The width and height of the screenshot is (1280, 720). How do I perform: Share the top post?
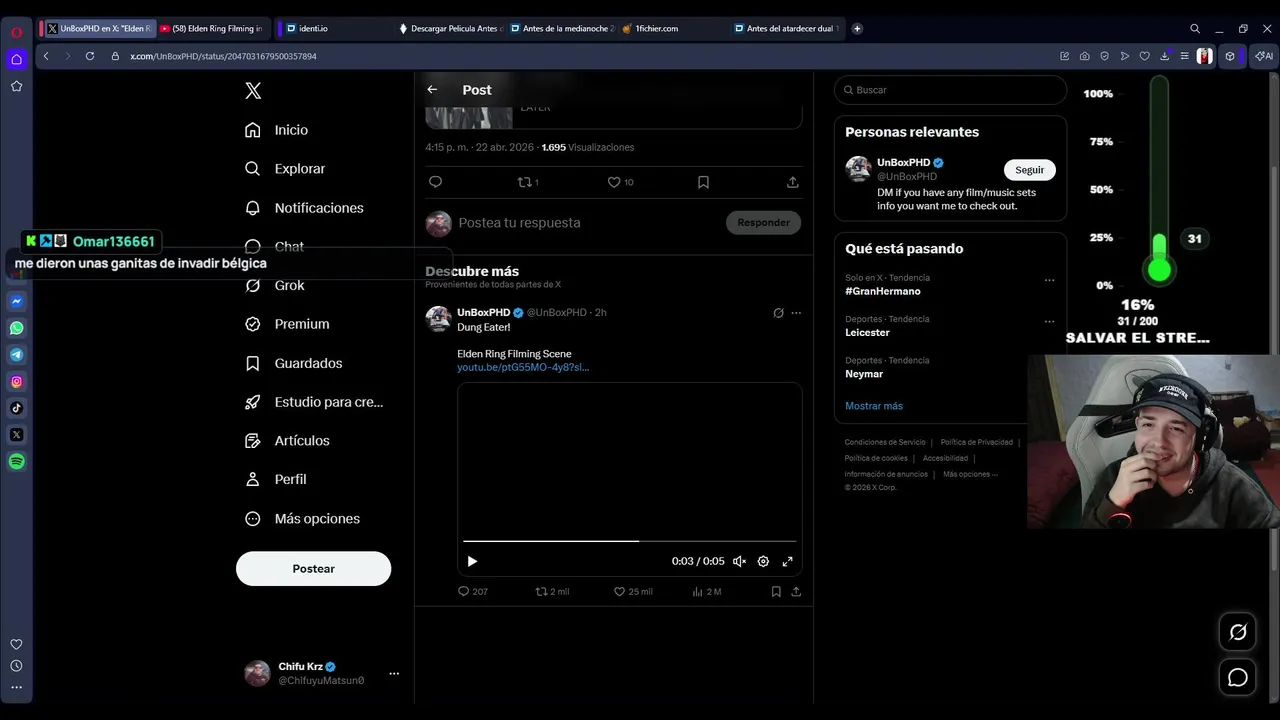(793, 182)
